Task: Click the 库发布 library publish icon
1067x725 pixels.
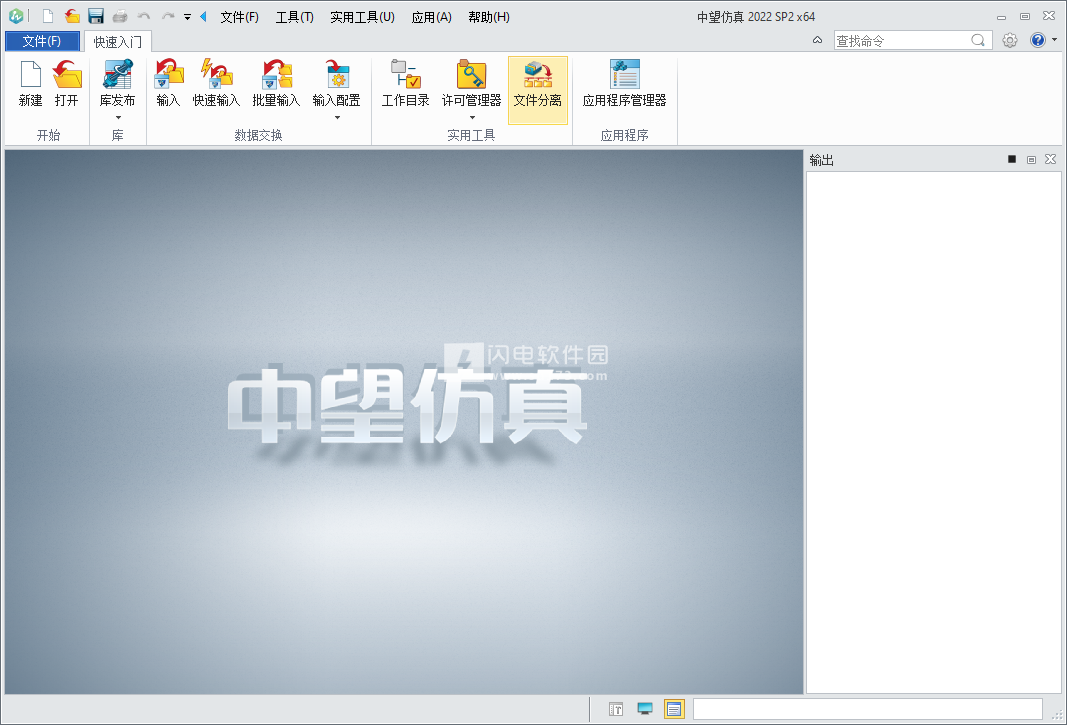Action: (117, 75)
